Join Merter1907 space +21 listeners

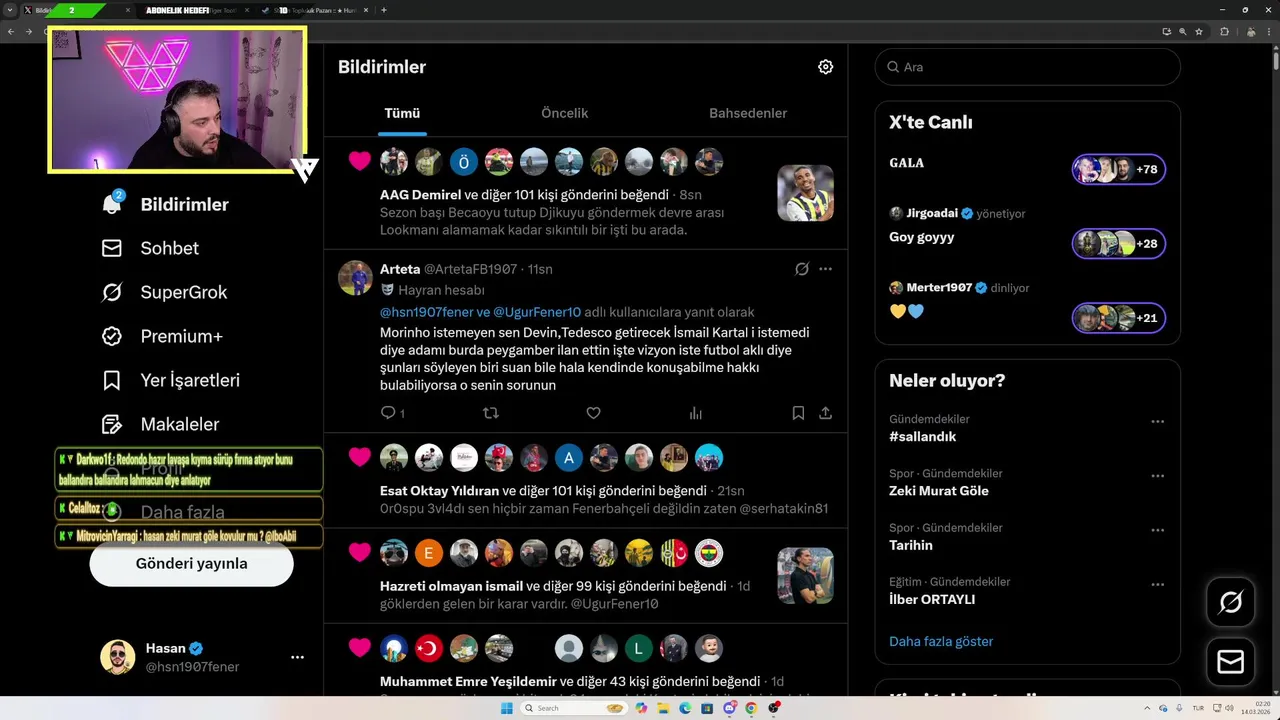click(x=1118, y=318)
